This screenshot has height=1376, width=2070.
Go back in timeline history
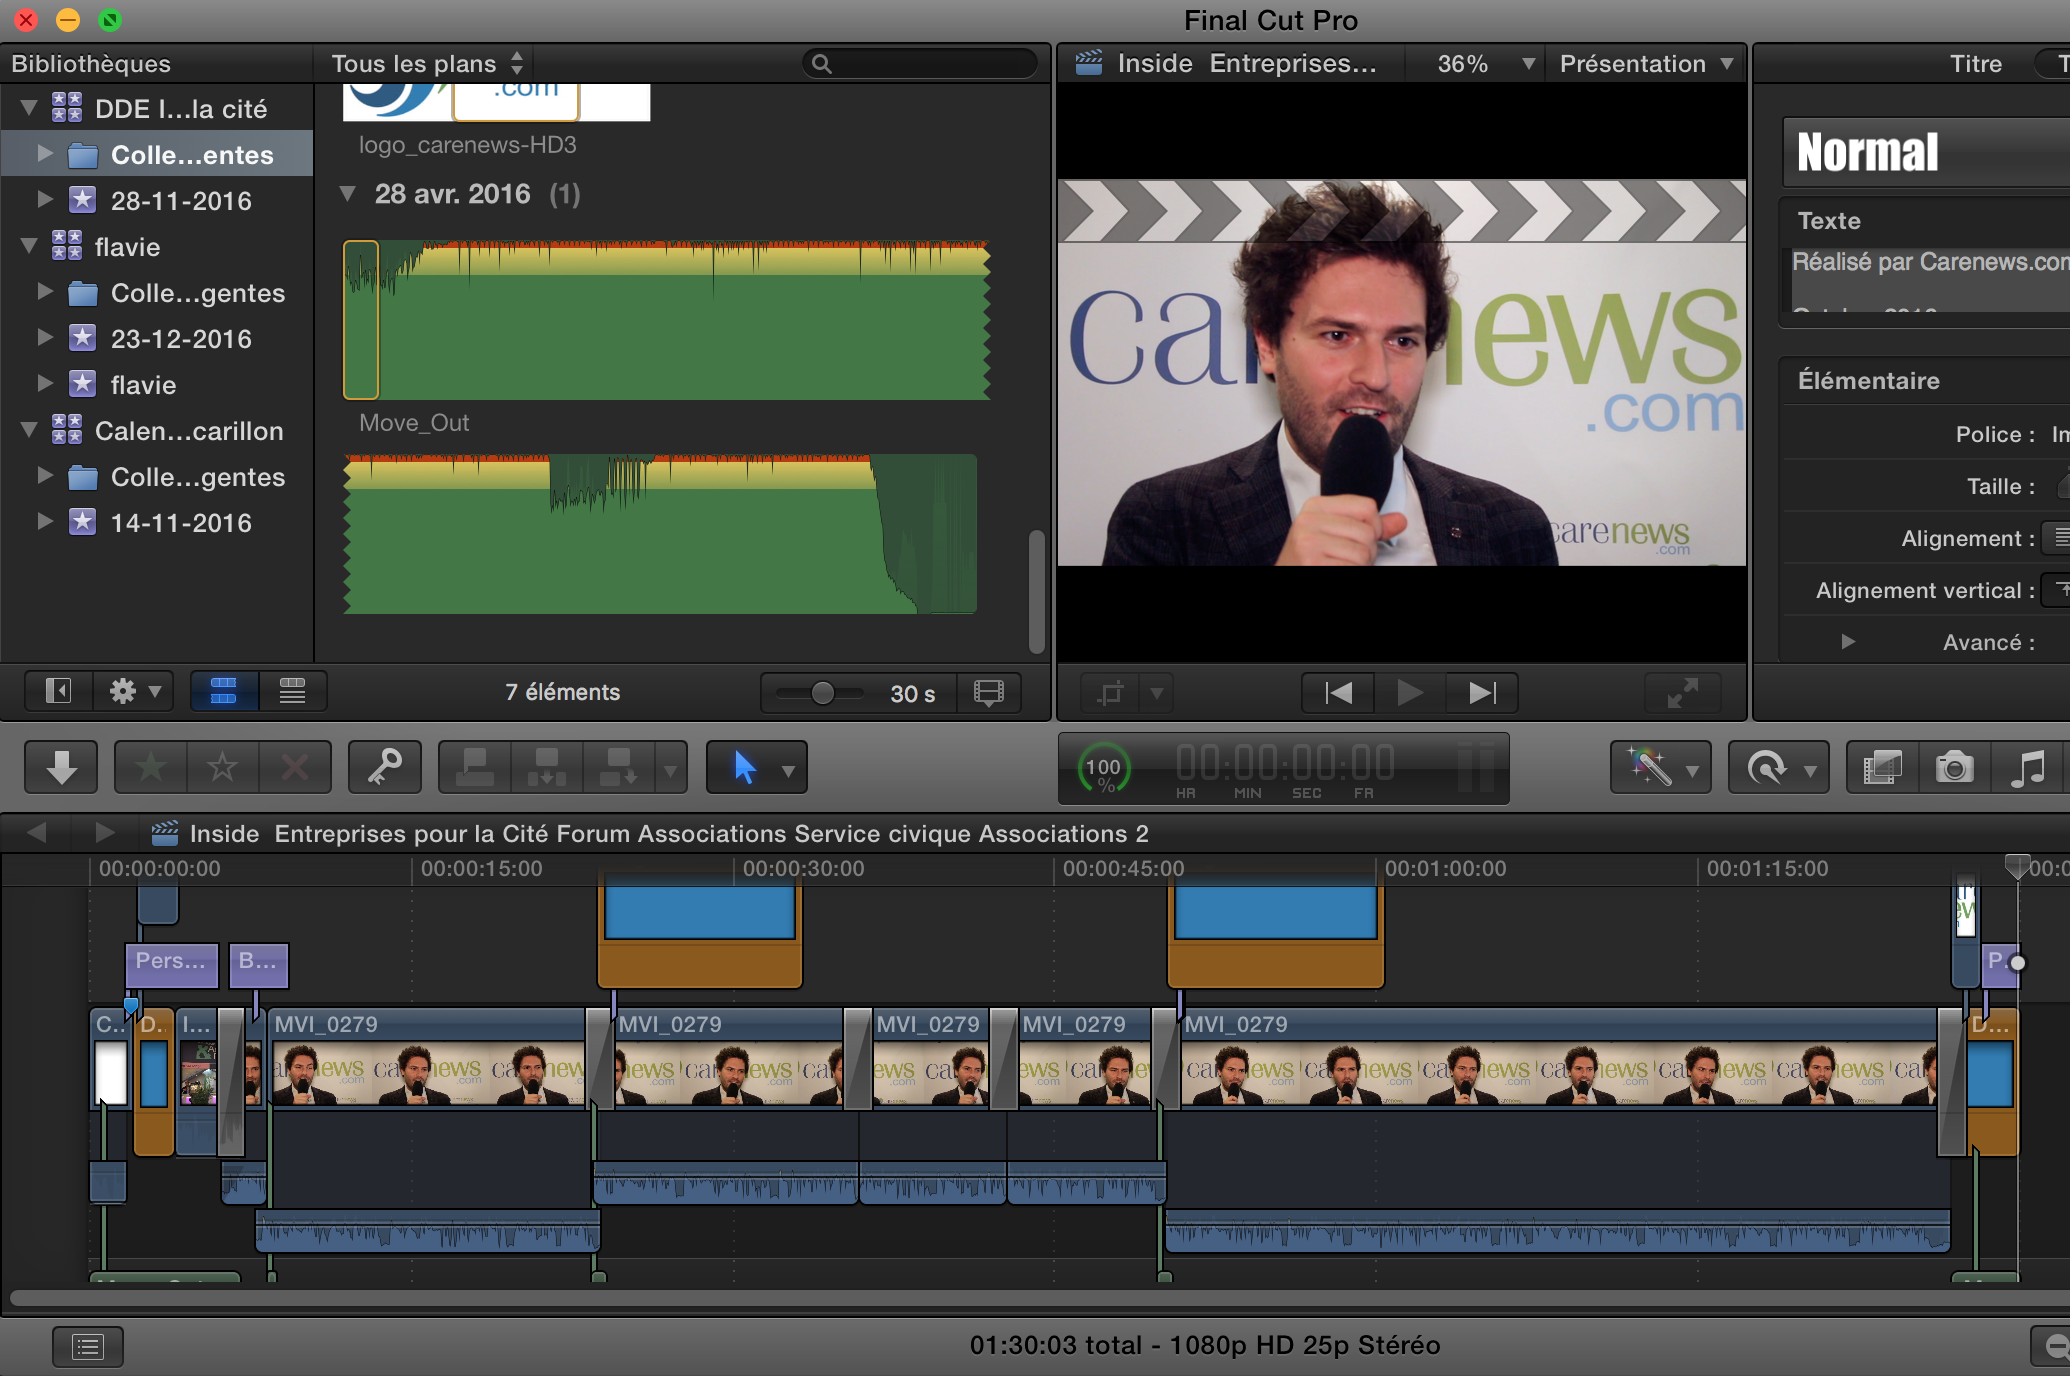[37, 832]
